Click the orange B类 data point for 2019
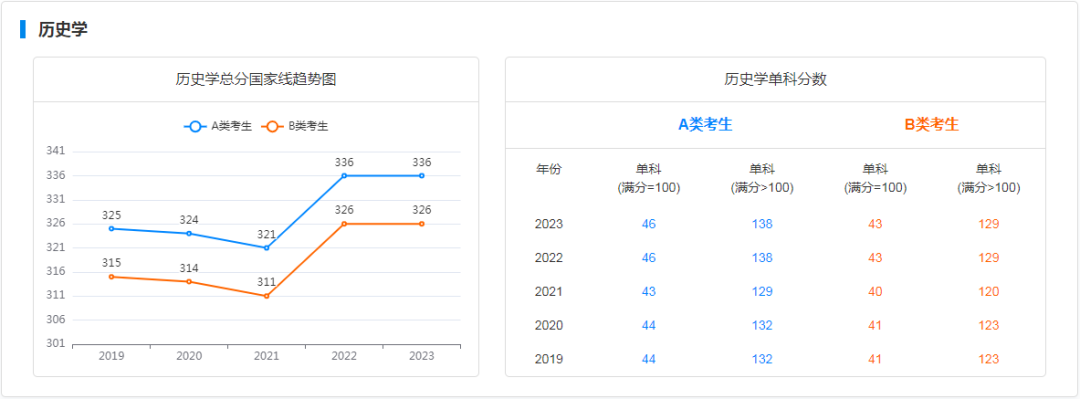This screenshot has width=1080, height=399. pos(112,276)
